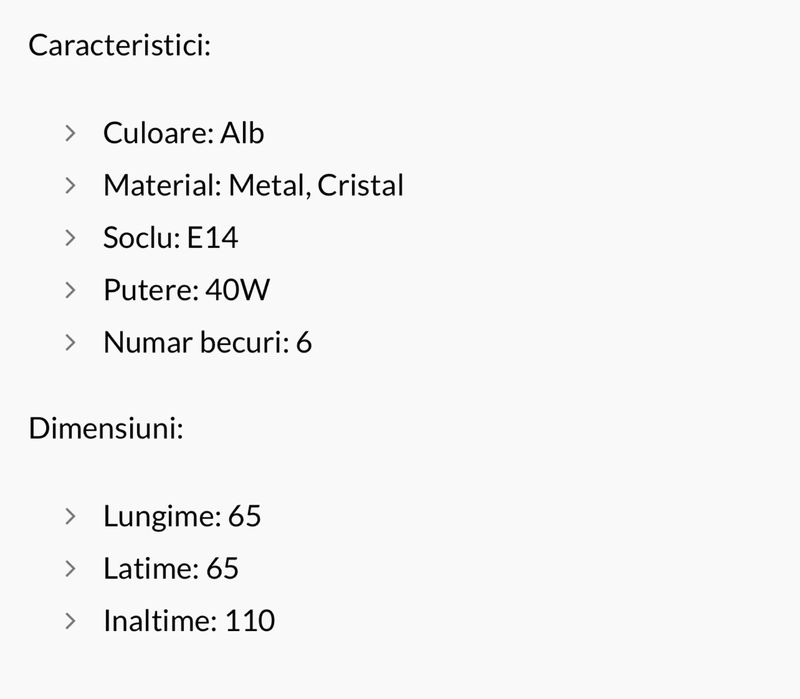Click the Latime: 65 text
This screenshot has width=800, height=699.
pos(170,568)
